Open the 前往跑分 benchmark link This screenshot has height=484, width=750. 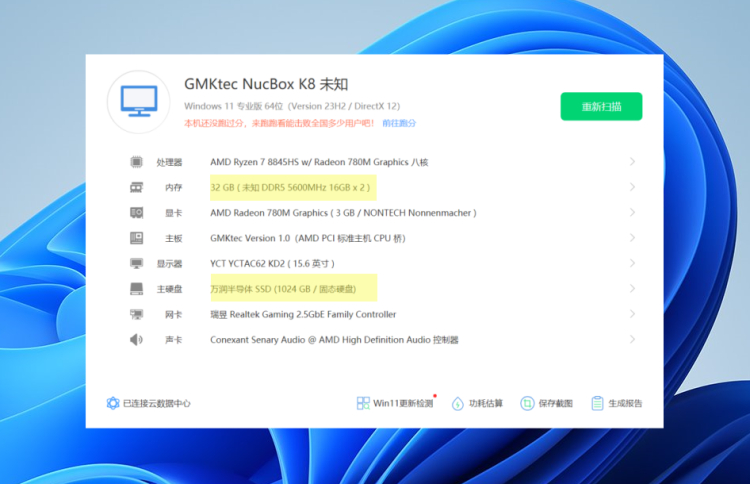point(399,123)
